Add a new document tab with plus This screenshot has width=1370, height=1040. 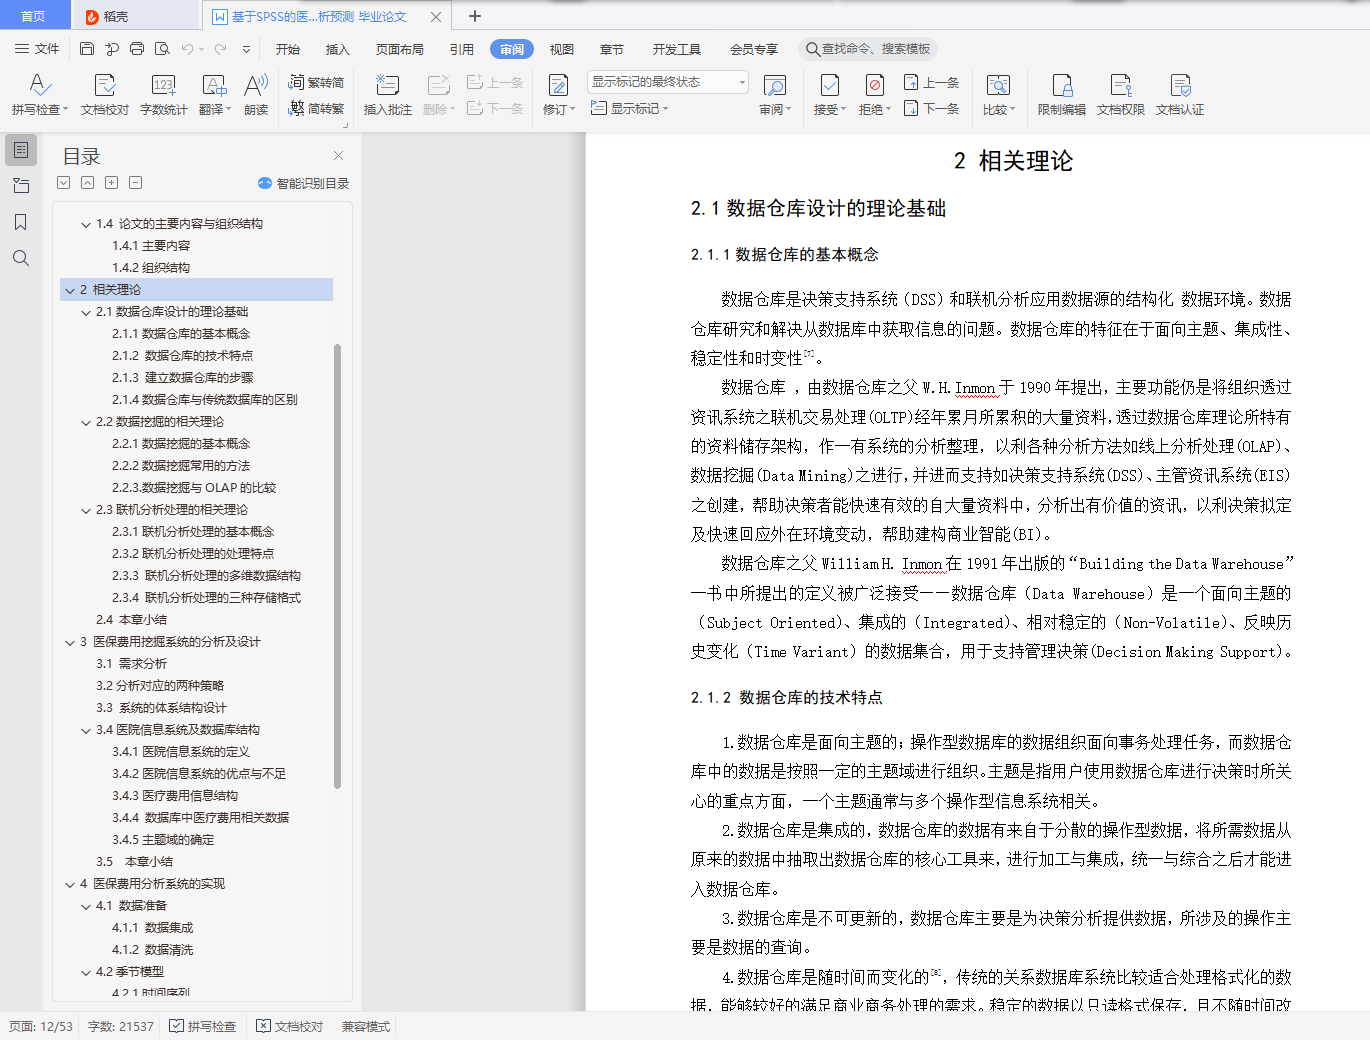coord(475,16)
